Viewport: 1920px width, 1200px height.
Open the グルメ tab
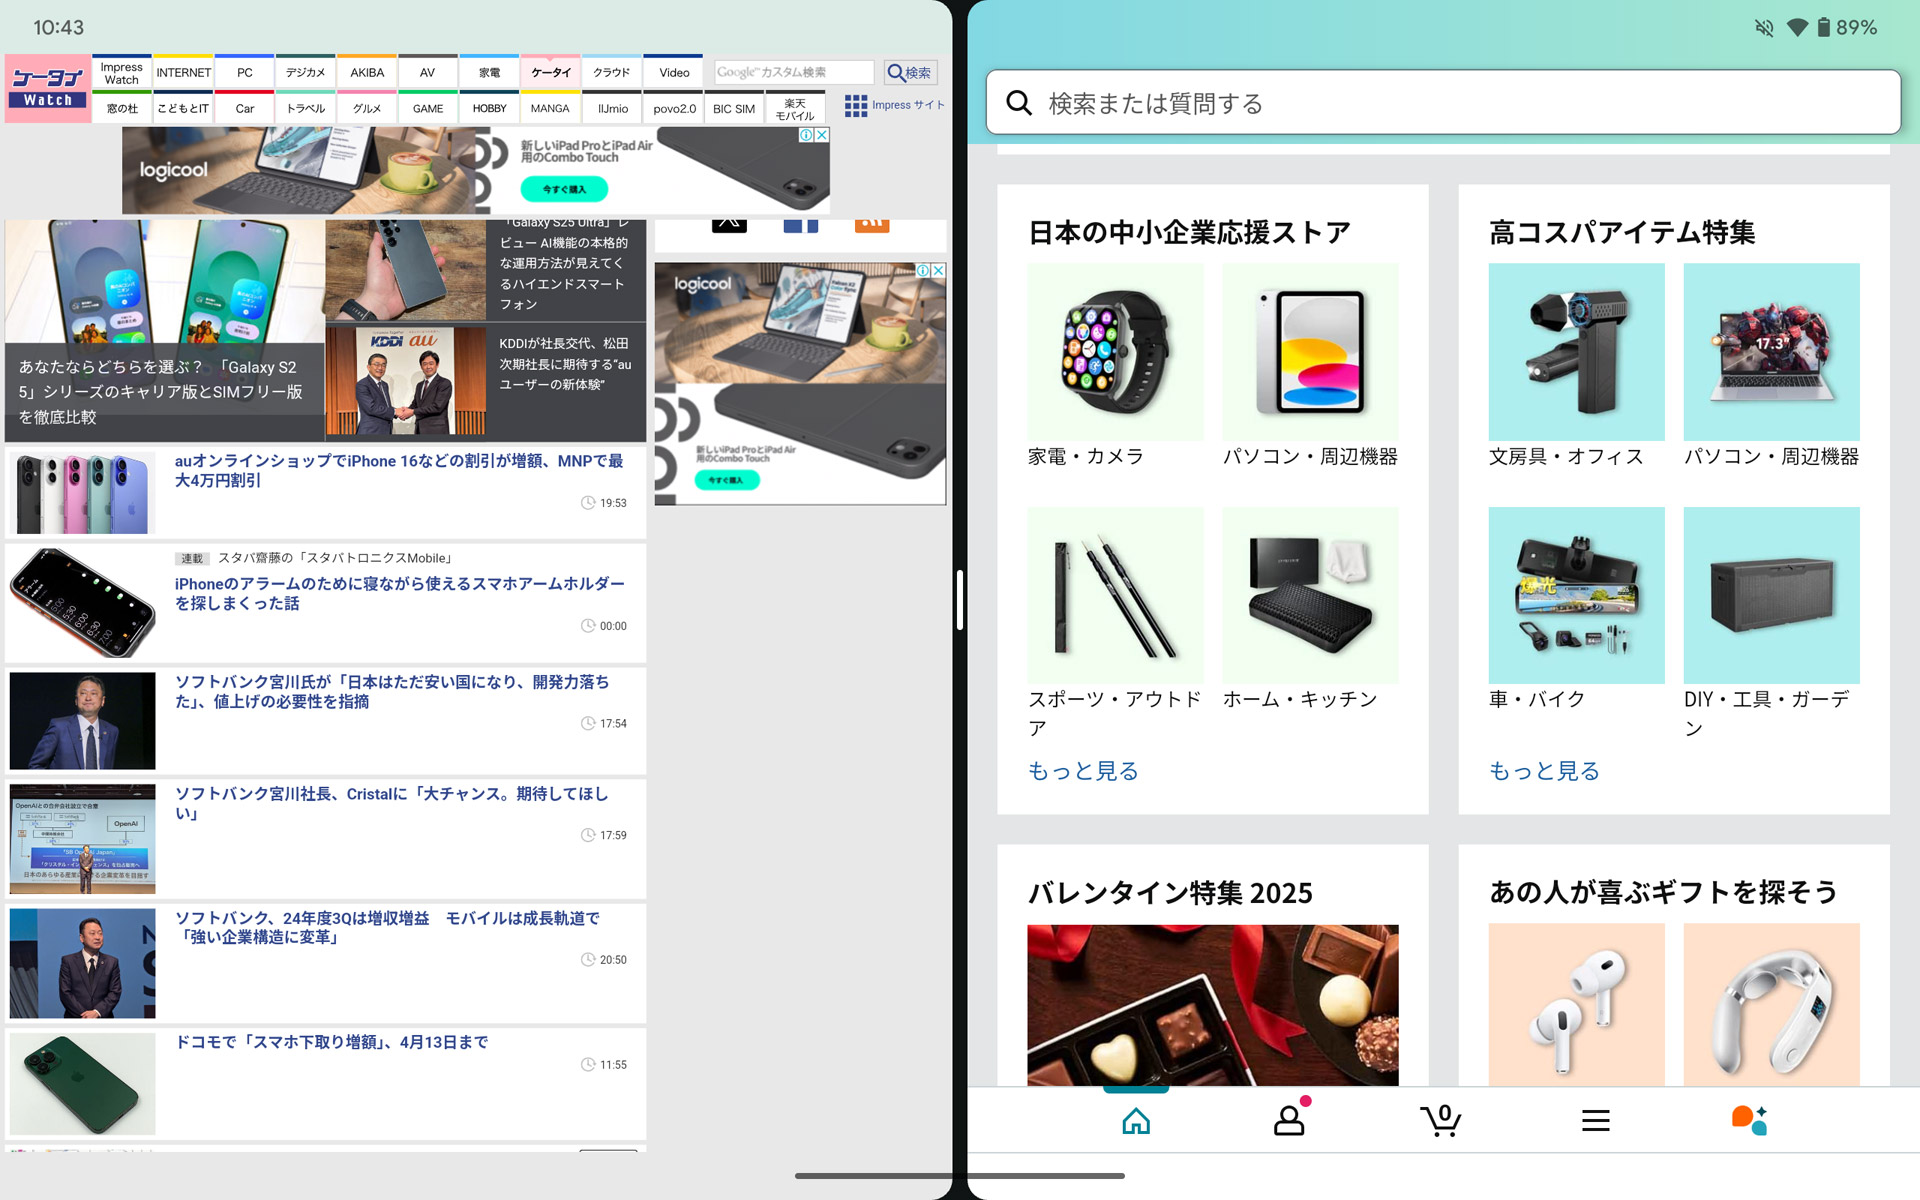click(367, 108)
